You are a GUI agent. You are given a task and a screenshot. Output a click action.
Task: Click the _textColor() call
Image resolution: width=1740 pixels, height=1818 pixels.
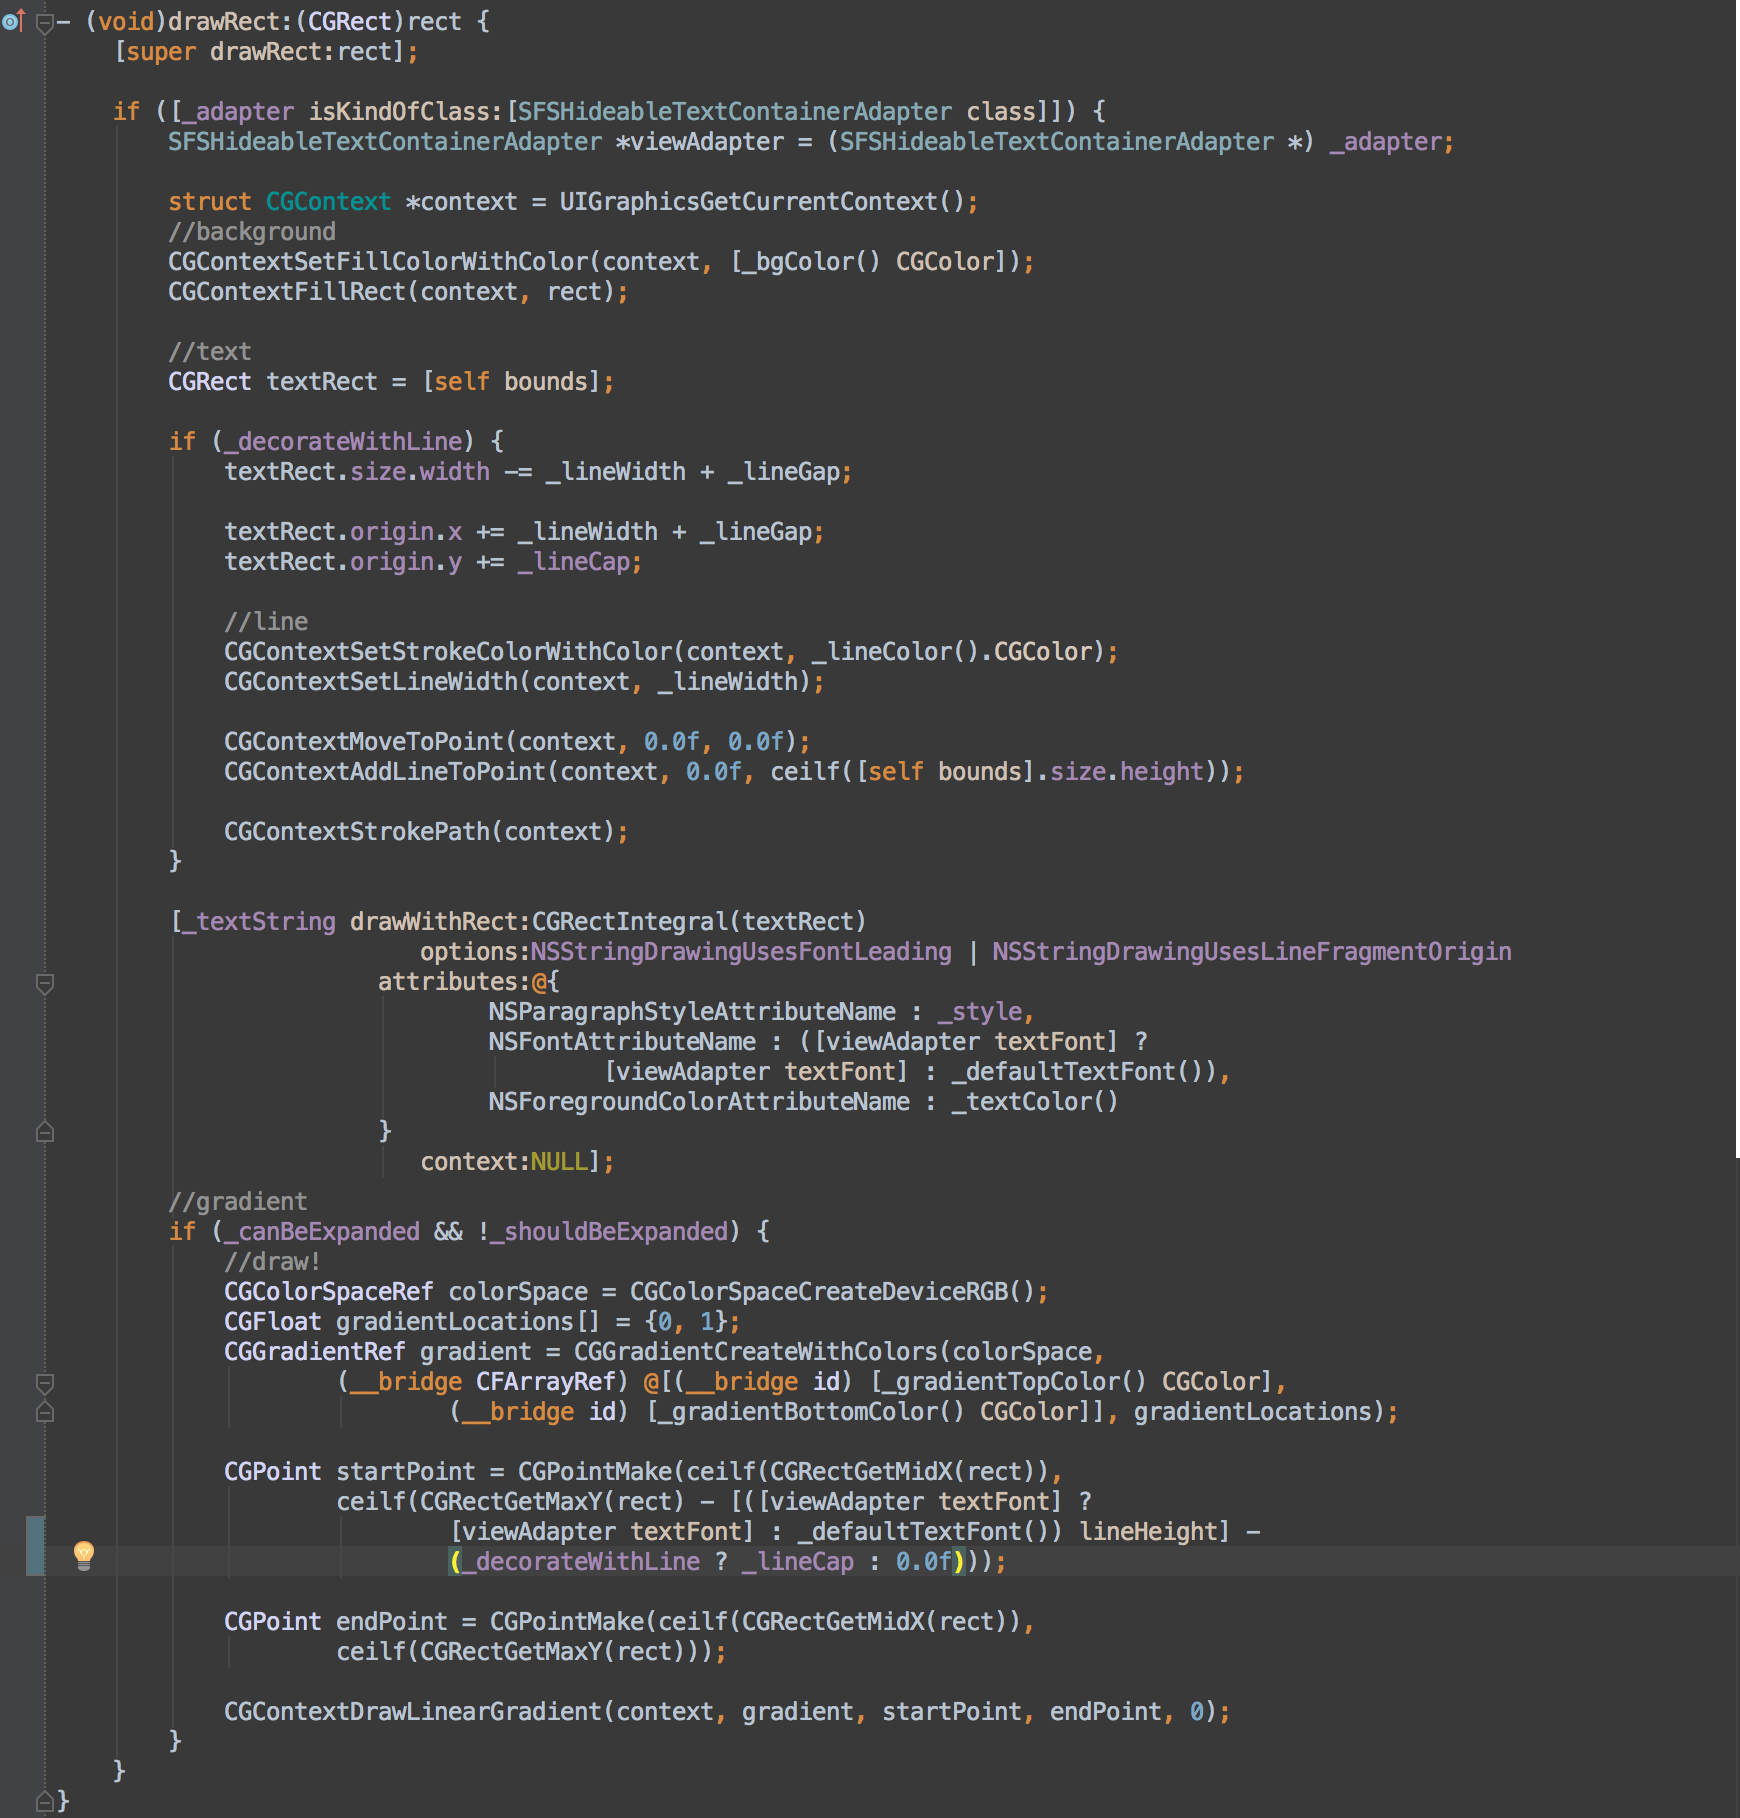pos(1035,1102)
